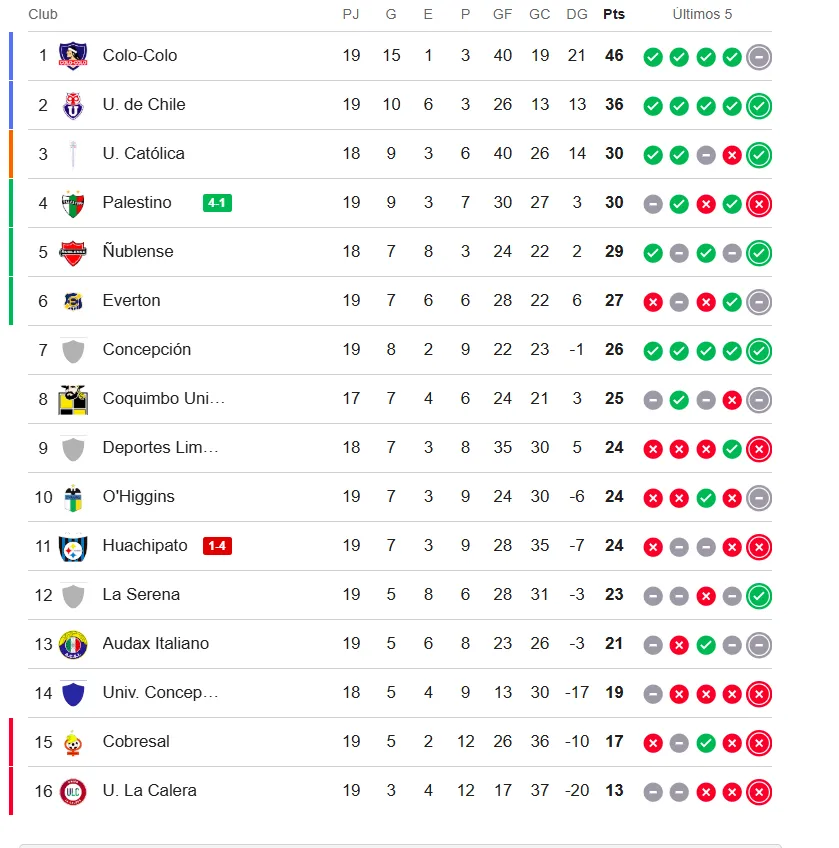Click the Coquimbo Unido pirate logo

[73, 400]
